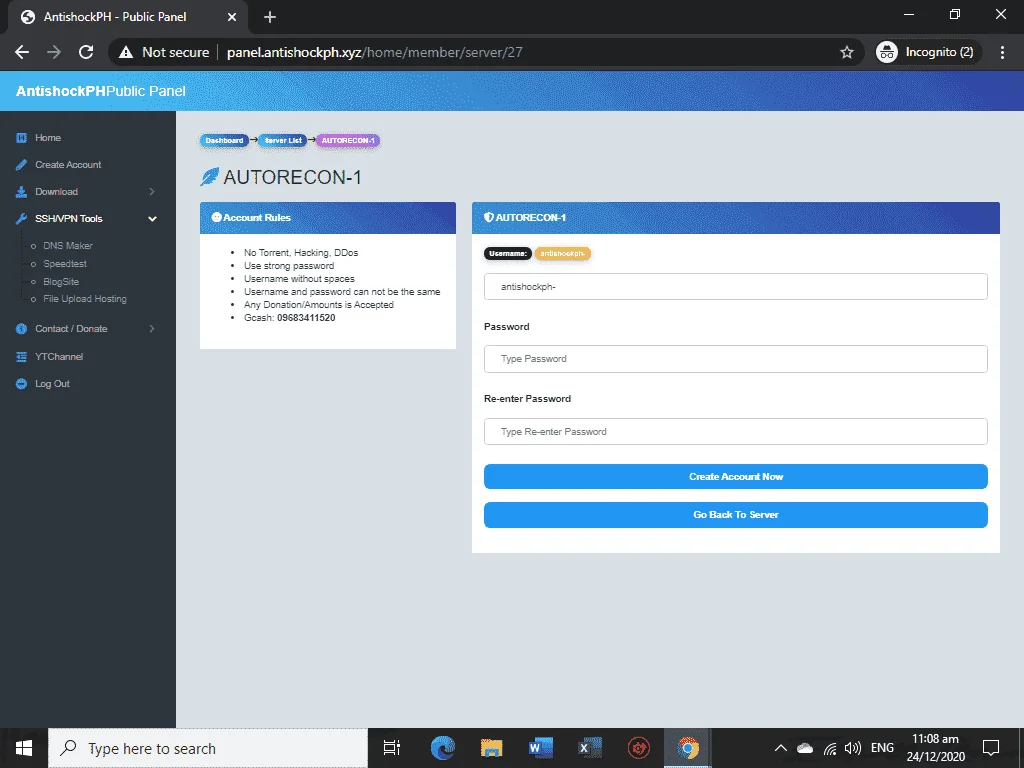The width and height of the screenshot is (1024, 768).
Task: Open Excel from the taskbar
Action: tap(590, 748)
